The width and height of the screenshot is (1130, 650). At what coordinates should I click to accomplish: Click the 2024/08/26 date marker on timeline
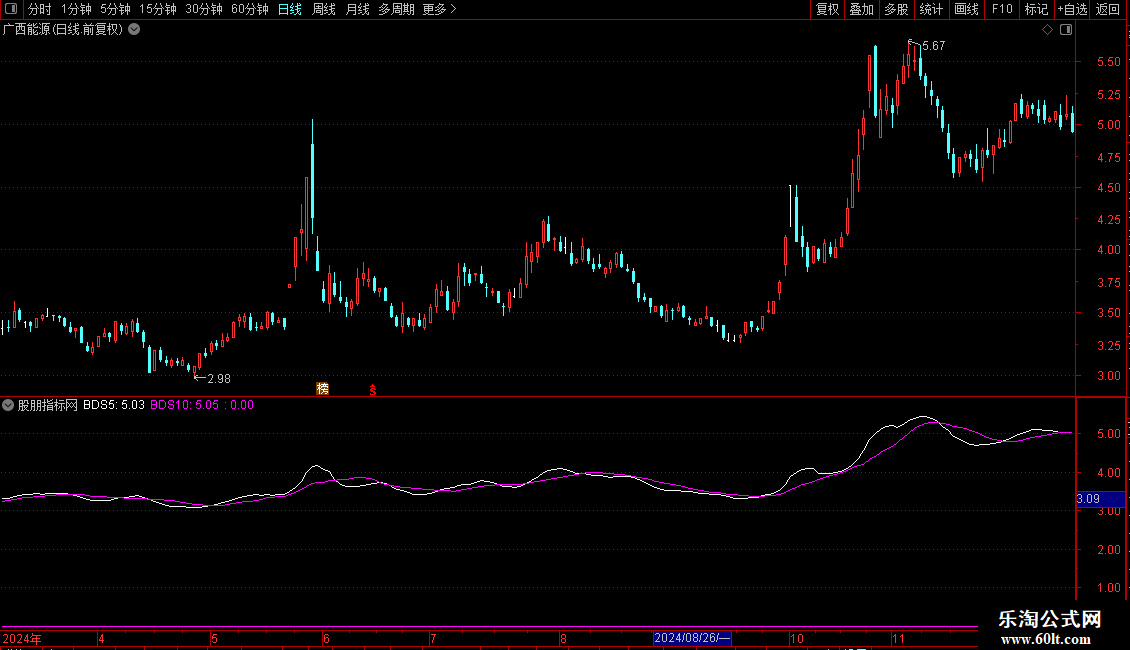tap(692, 638)
